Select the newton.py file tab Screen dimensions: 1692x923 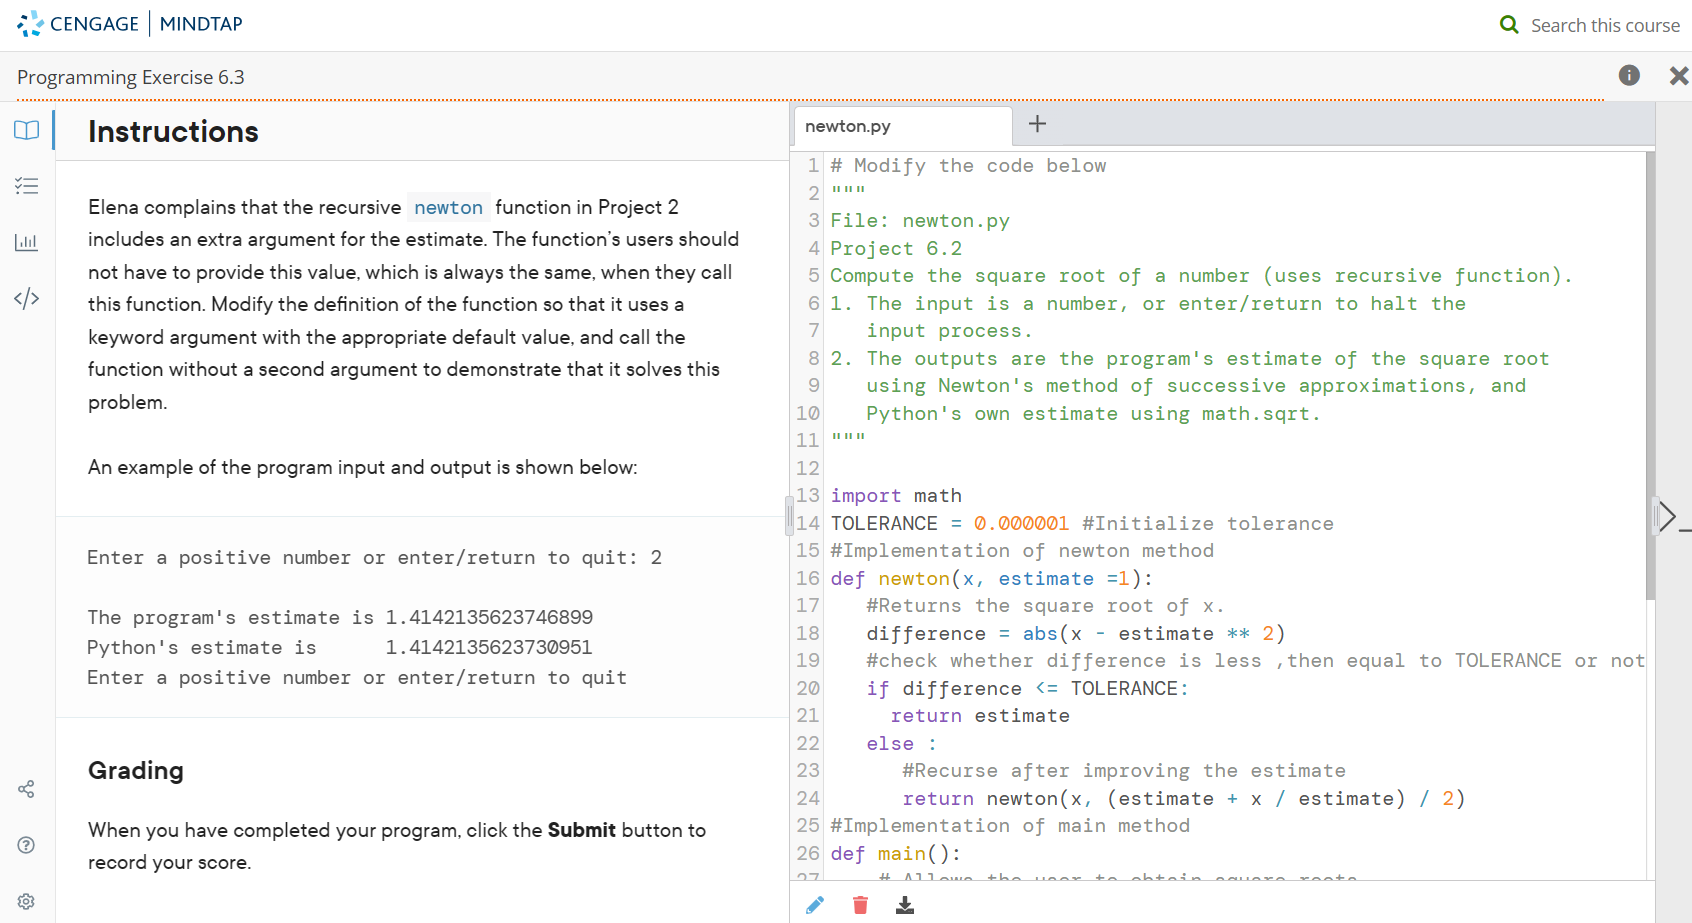pyautogui.click(x=903, y=126)
